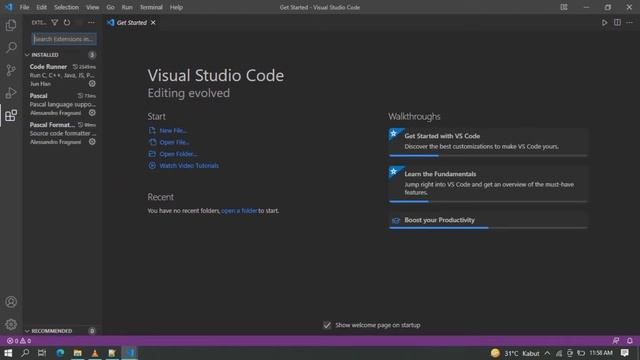Open Source Control view
The width and height of the screenshot is (640, 360).
coord(11,70)
